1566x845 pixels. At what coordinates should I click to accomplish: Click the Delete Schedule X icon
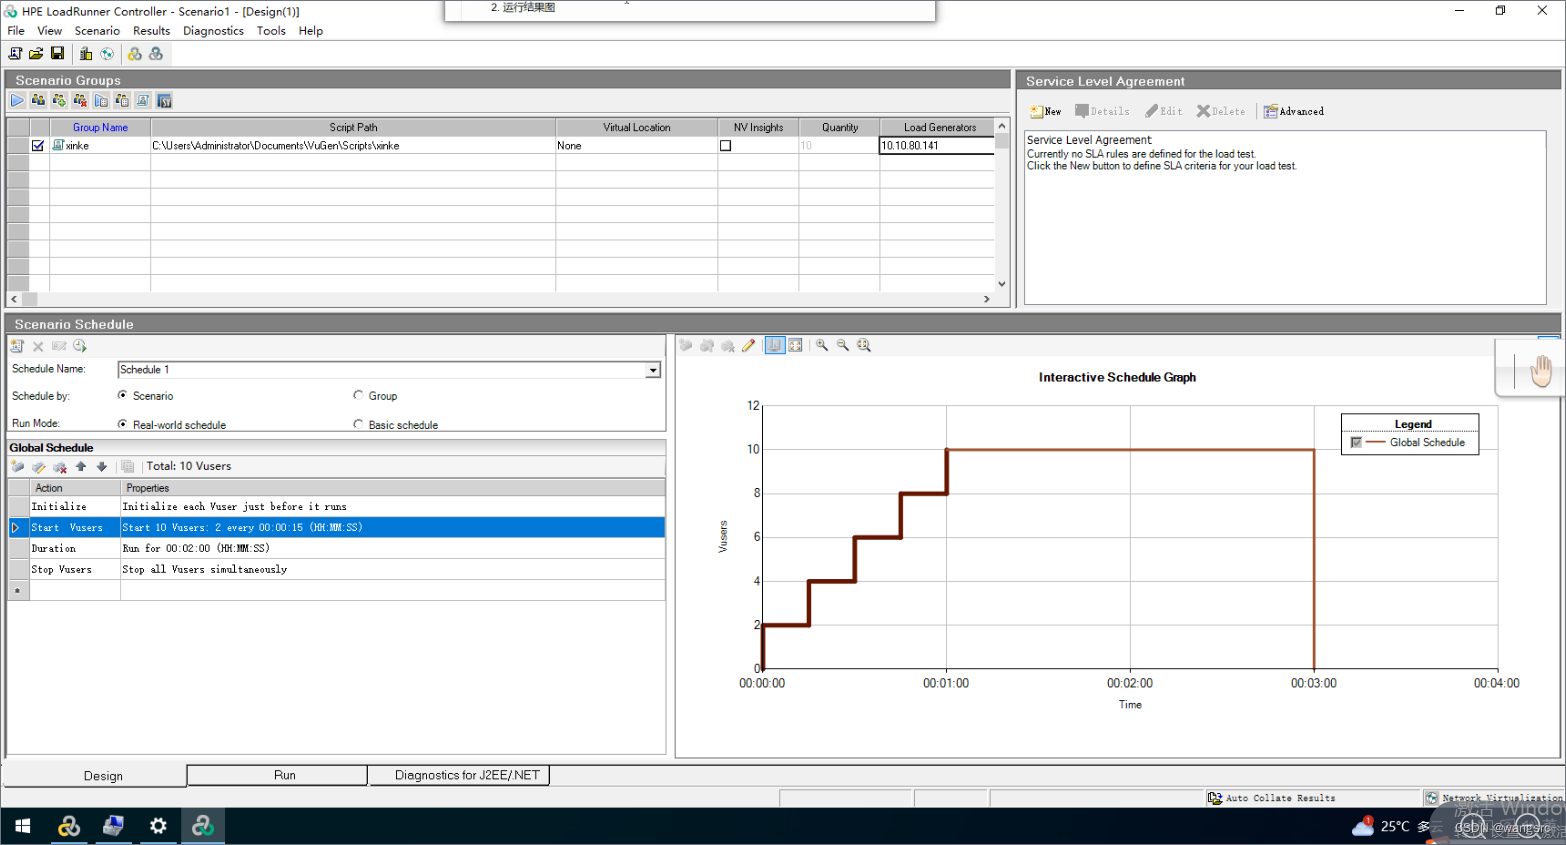38,346
